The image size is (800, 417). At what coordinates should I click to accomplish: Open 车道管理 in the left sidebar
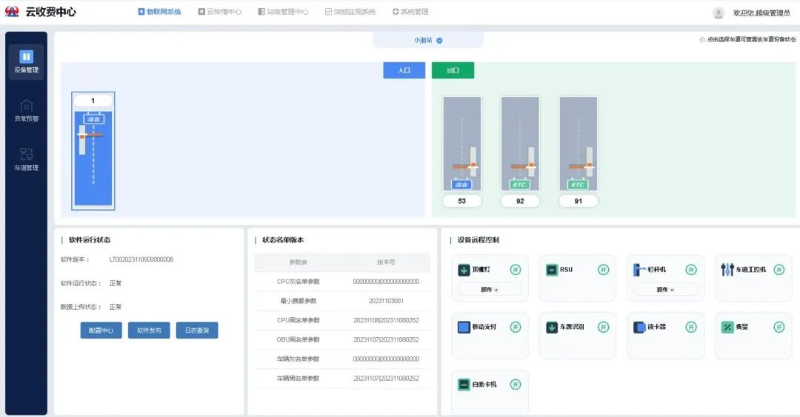[x=26, y=158]
